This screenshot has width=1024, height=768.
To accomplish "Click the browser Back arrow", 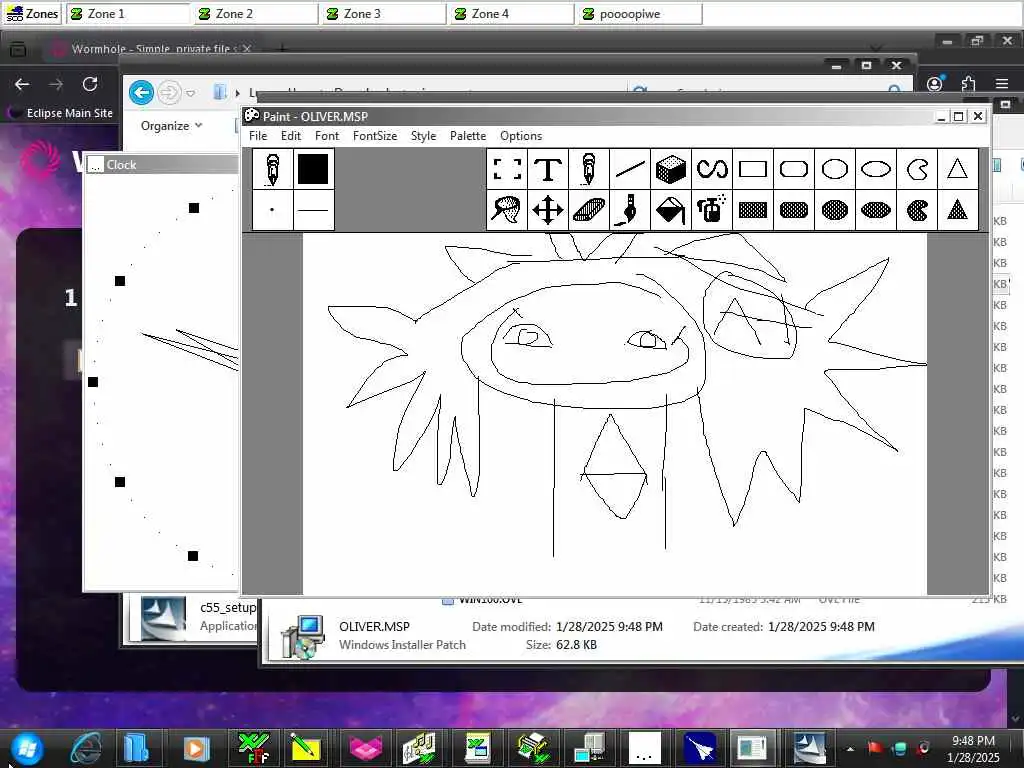I will tap(22, 84).
